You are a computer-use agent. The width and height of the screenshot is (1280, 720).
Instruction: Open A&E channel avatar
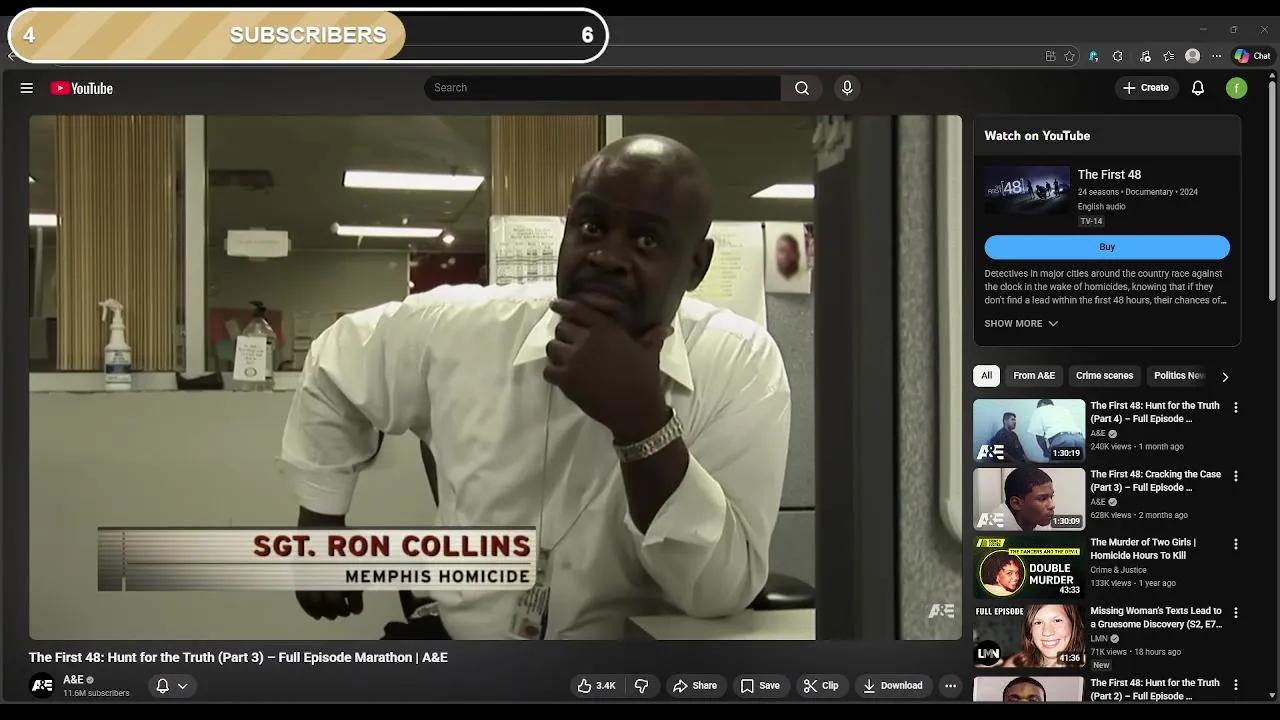coord(42,686)
